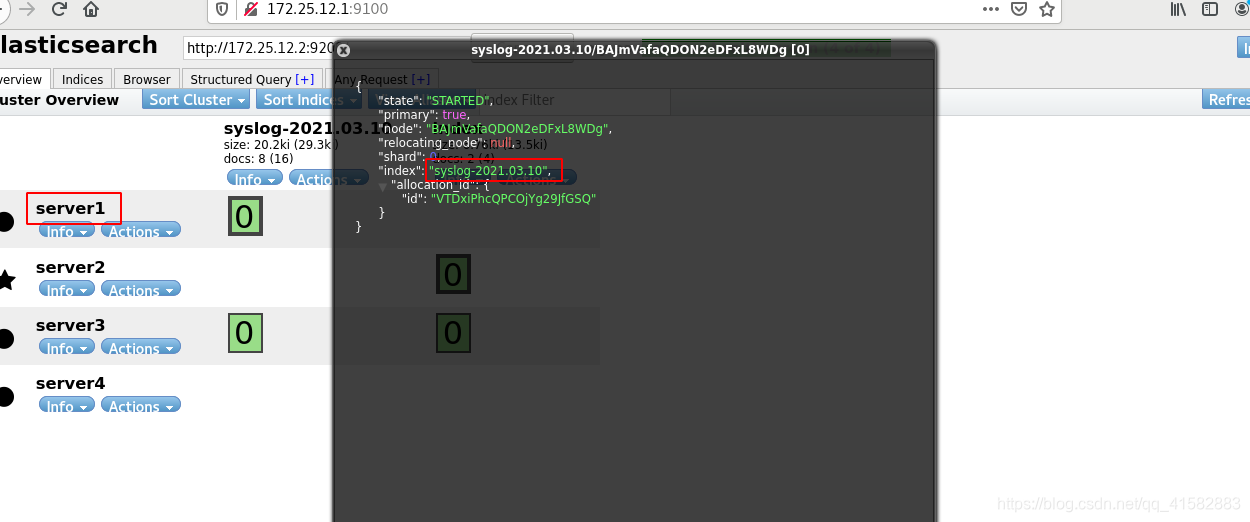Open Info dropdown for server4

(x=67, y=406)
